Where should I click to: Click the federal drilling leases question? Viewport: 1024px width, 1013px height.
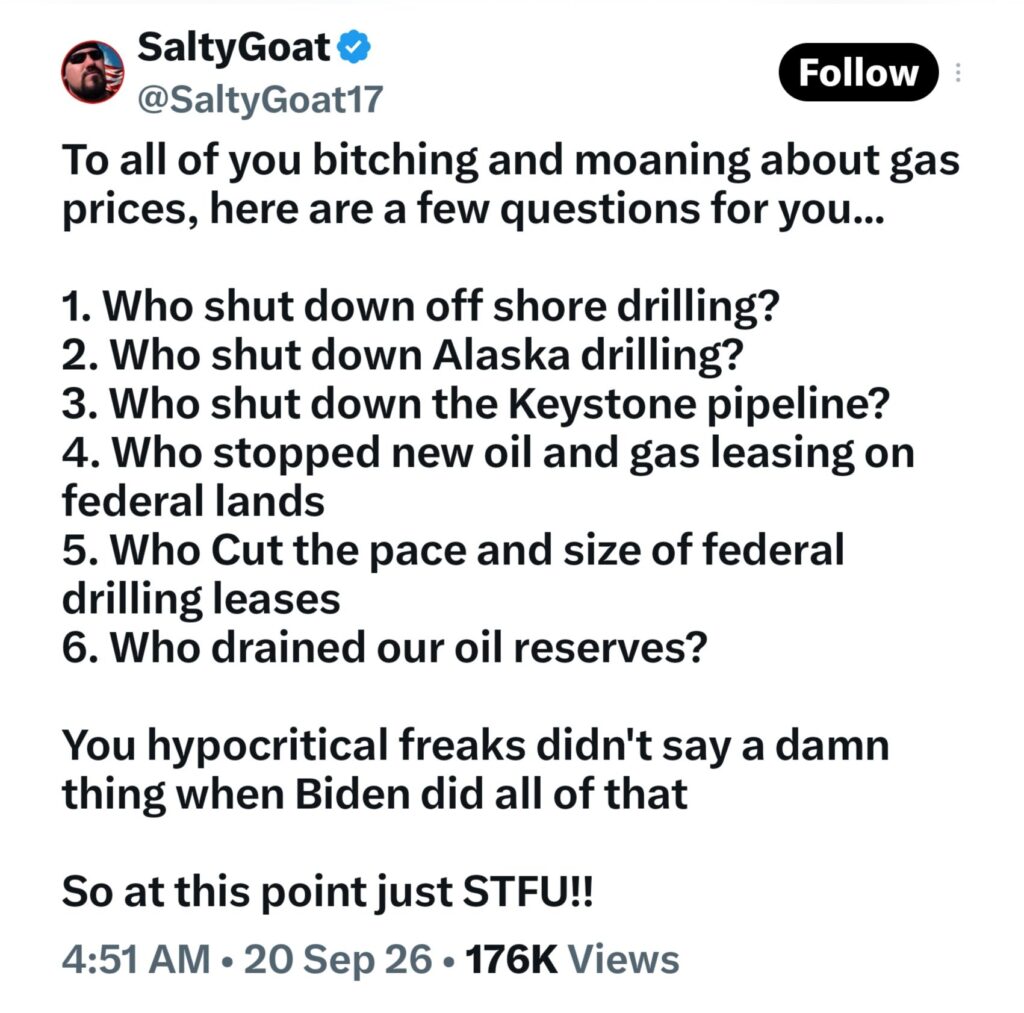tap(453, 574)
